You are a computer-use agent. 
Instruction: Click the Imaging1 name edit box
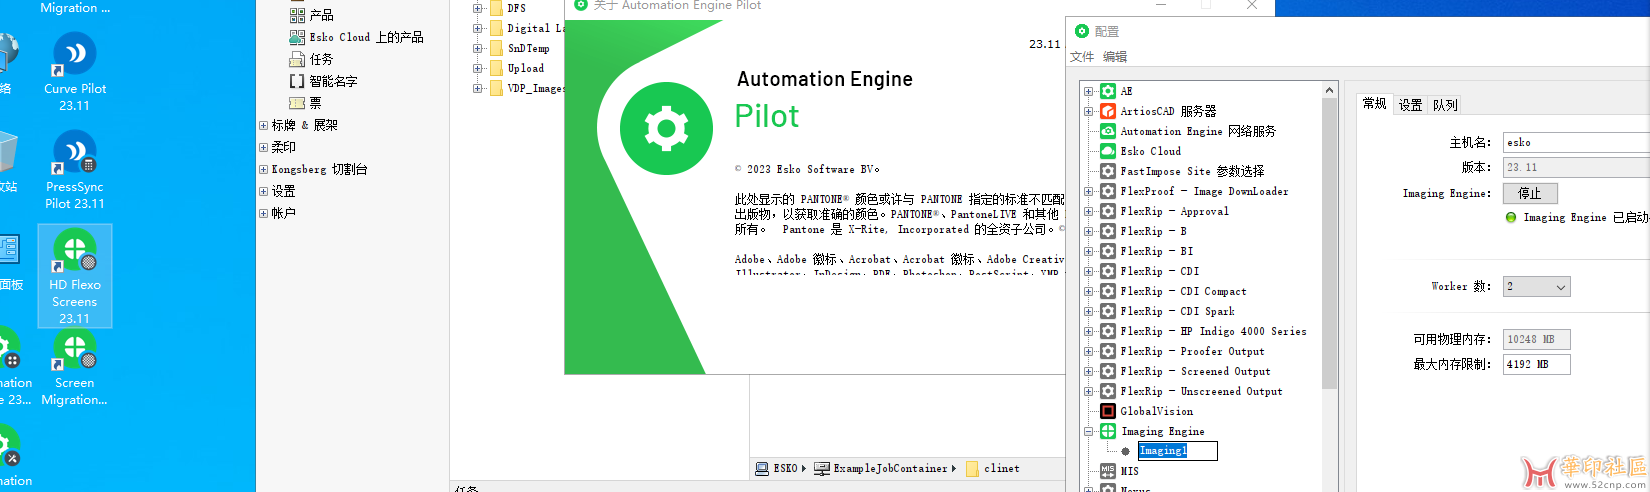[x=1177, y=451]
